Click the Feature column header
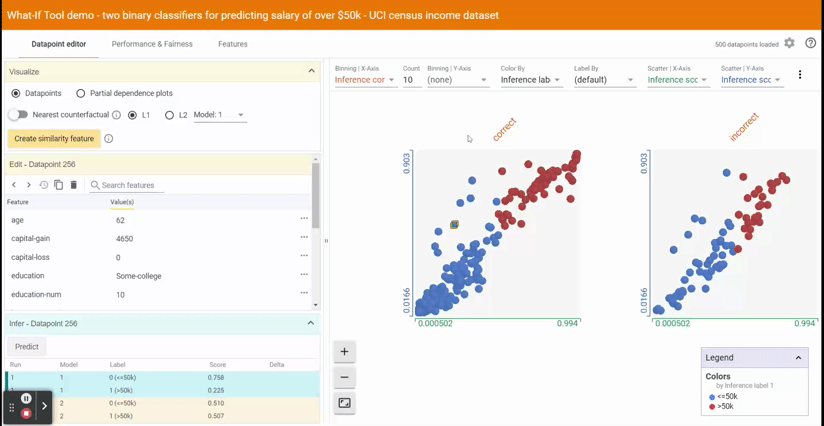The image size is (824, 426). 18,202
